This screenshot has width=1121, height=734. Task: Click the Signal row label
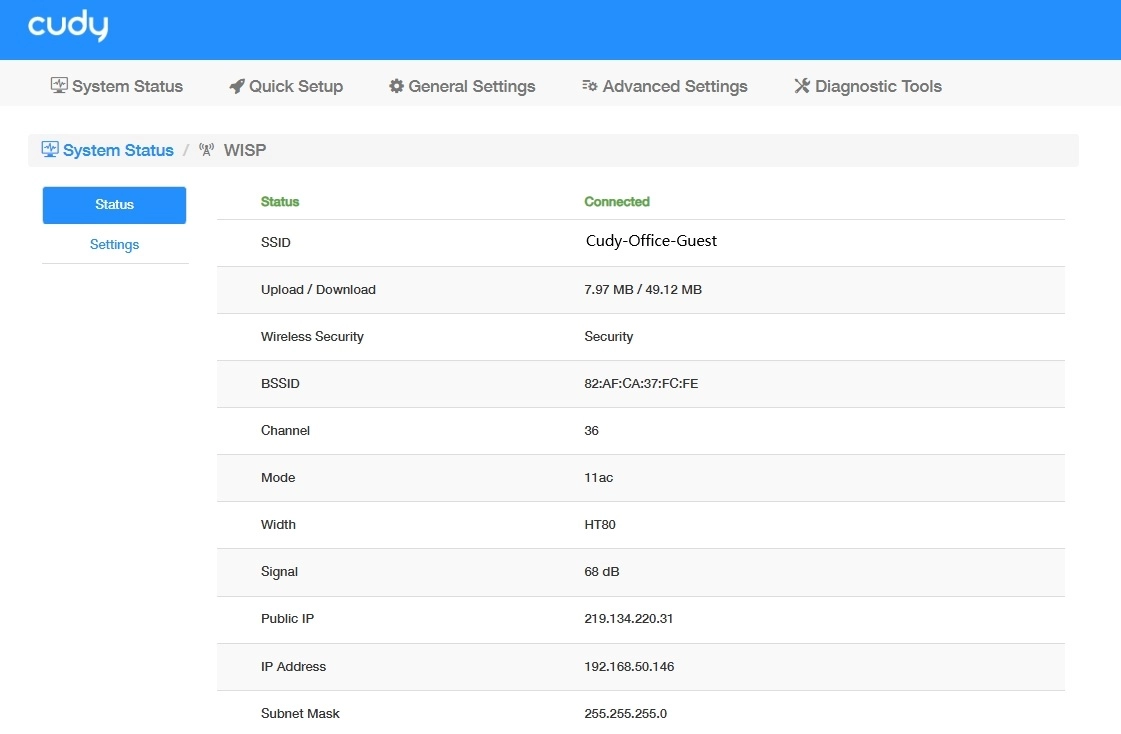tap(279, 572)
